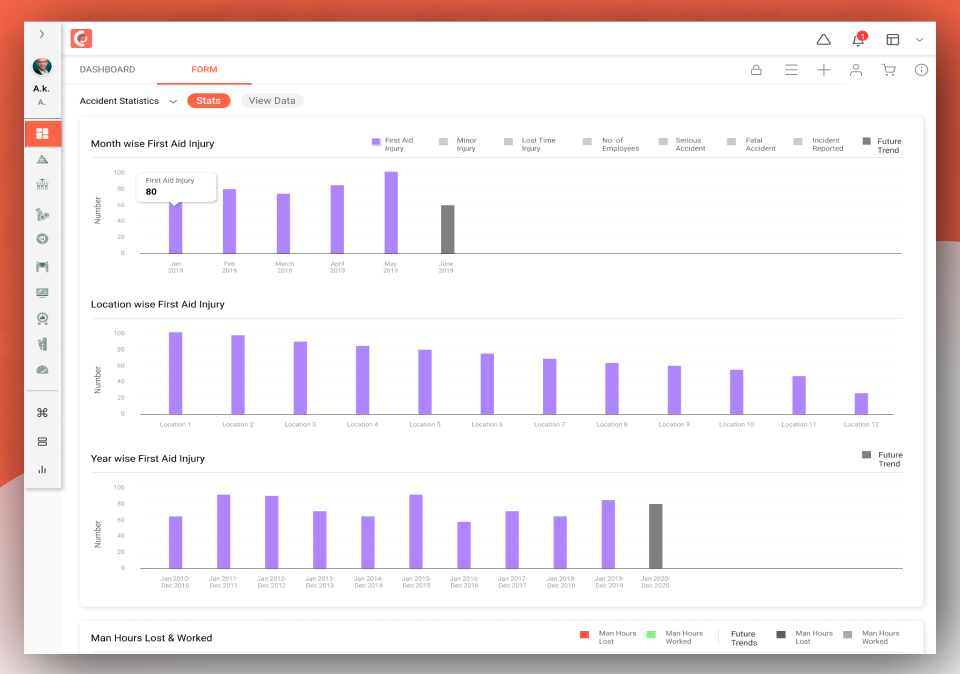Click the Location 1 bar
Viewport: 960px width, 674px height.
click(175, 373)
